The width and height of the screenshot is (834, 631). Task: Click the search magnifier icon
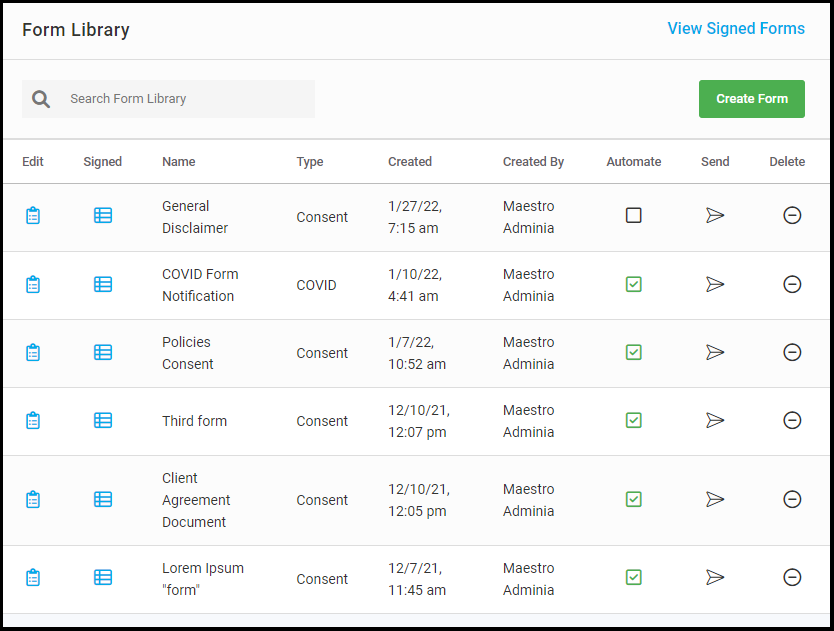(x=41, y=99)
